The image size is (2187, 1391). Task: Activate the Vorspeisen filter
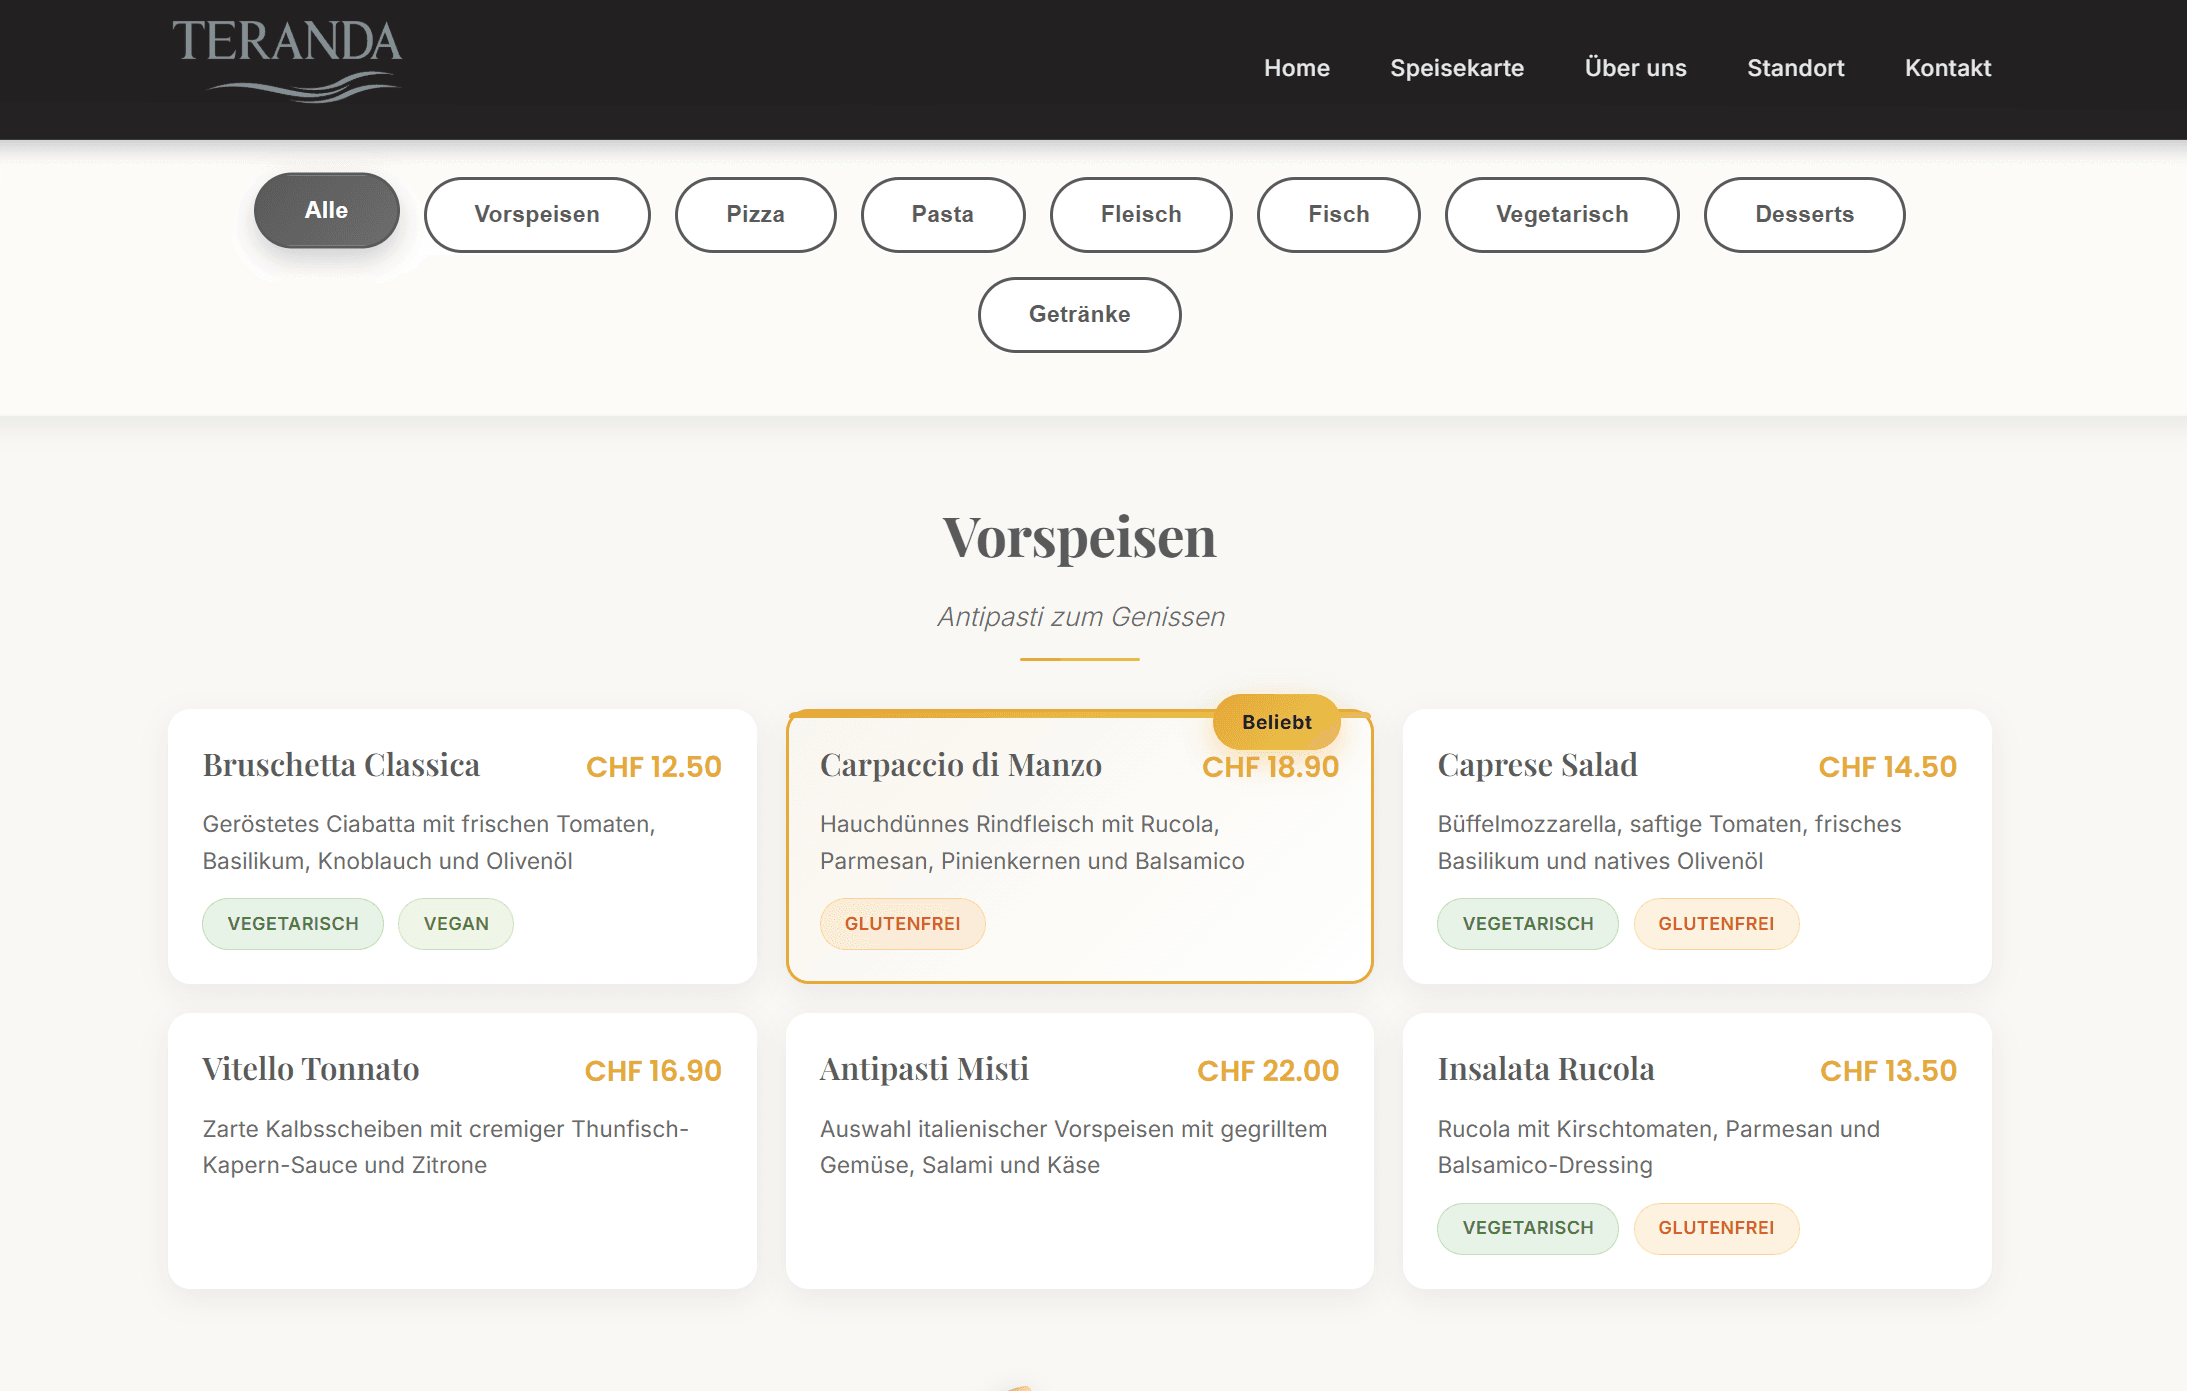(536, 214)
